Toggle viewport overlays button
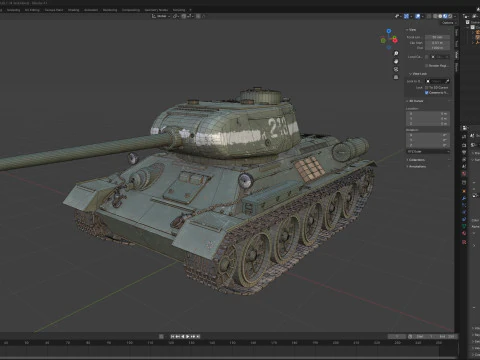The width and height of the screenshot is (480, 360). point(417,16)
